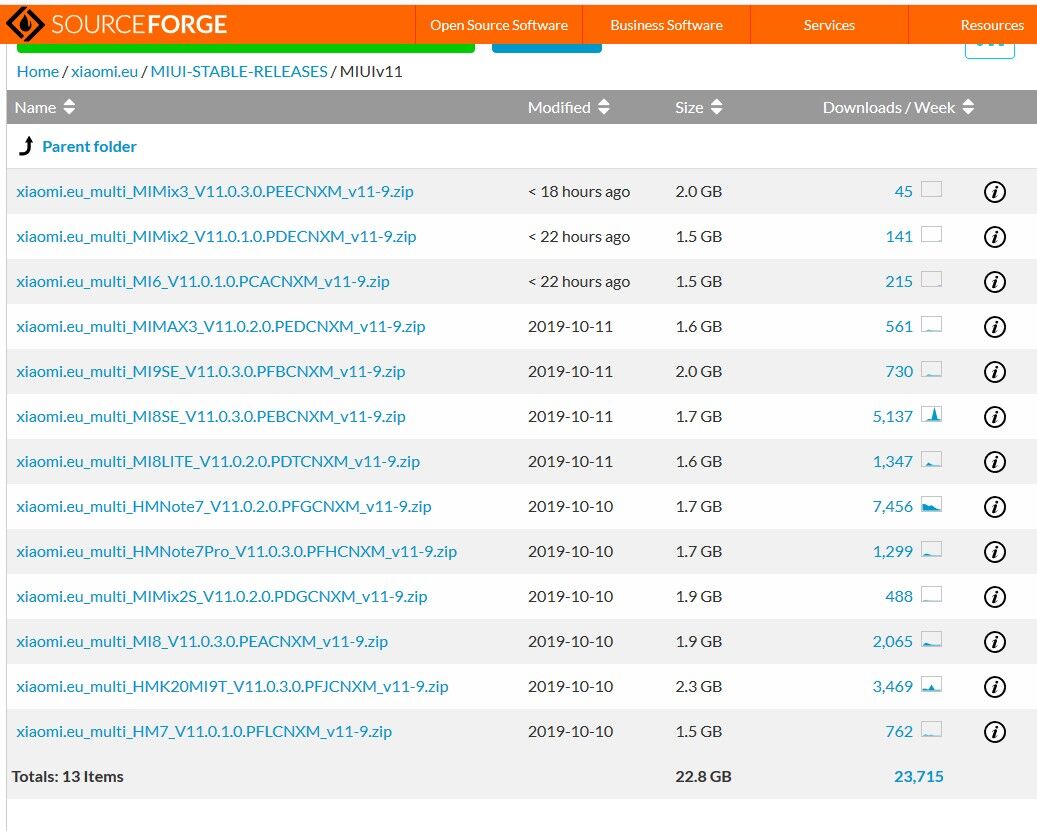Image resolution: width=1037 pixels, height=831 pixels.
Task: Open info icon for MIMix3 zip row
Action: pos(995,192)
